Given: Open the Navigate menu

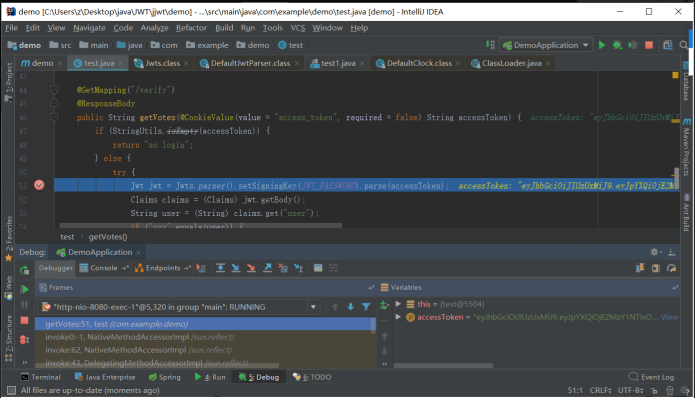Looking at the screenshot, I should coord(89,28).
